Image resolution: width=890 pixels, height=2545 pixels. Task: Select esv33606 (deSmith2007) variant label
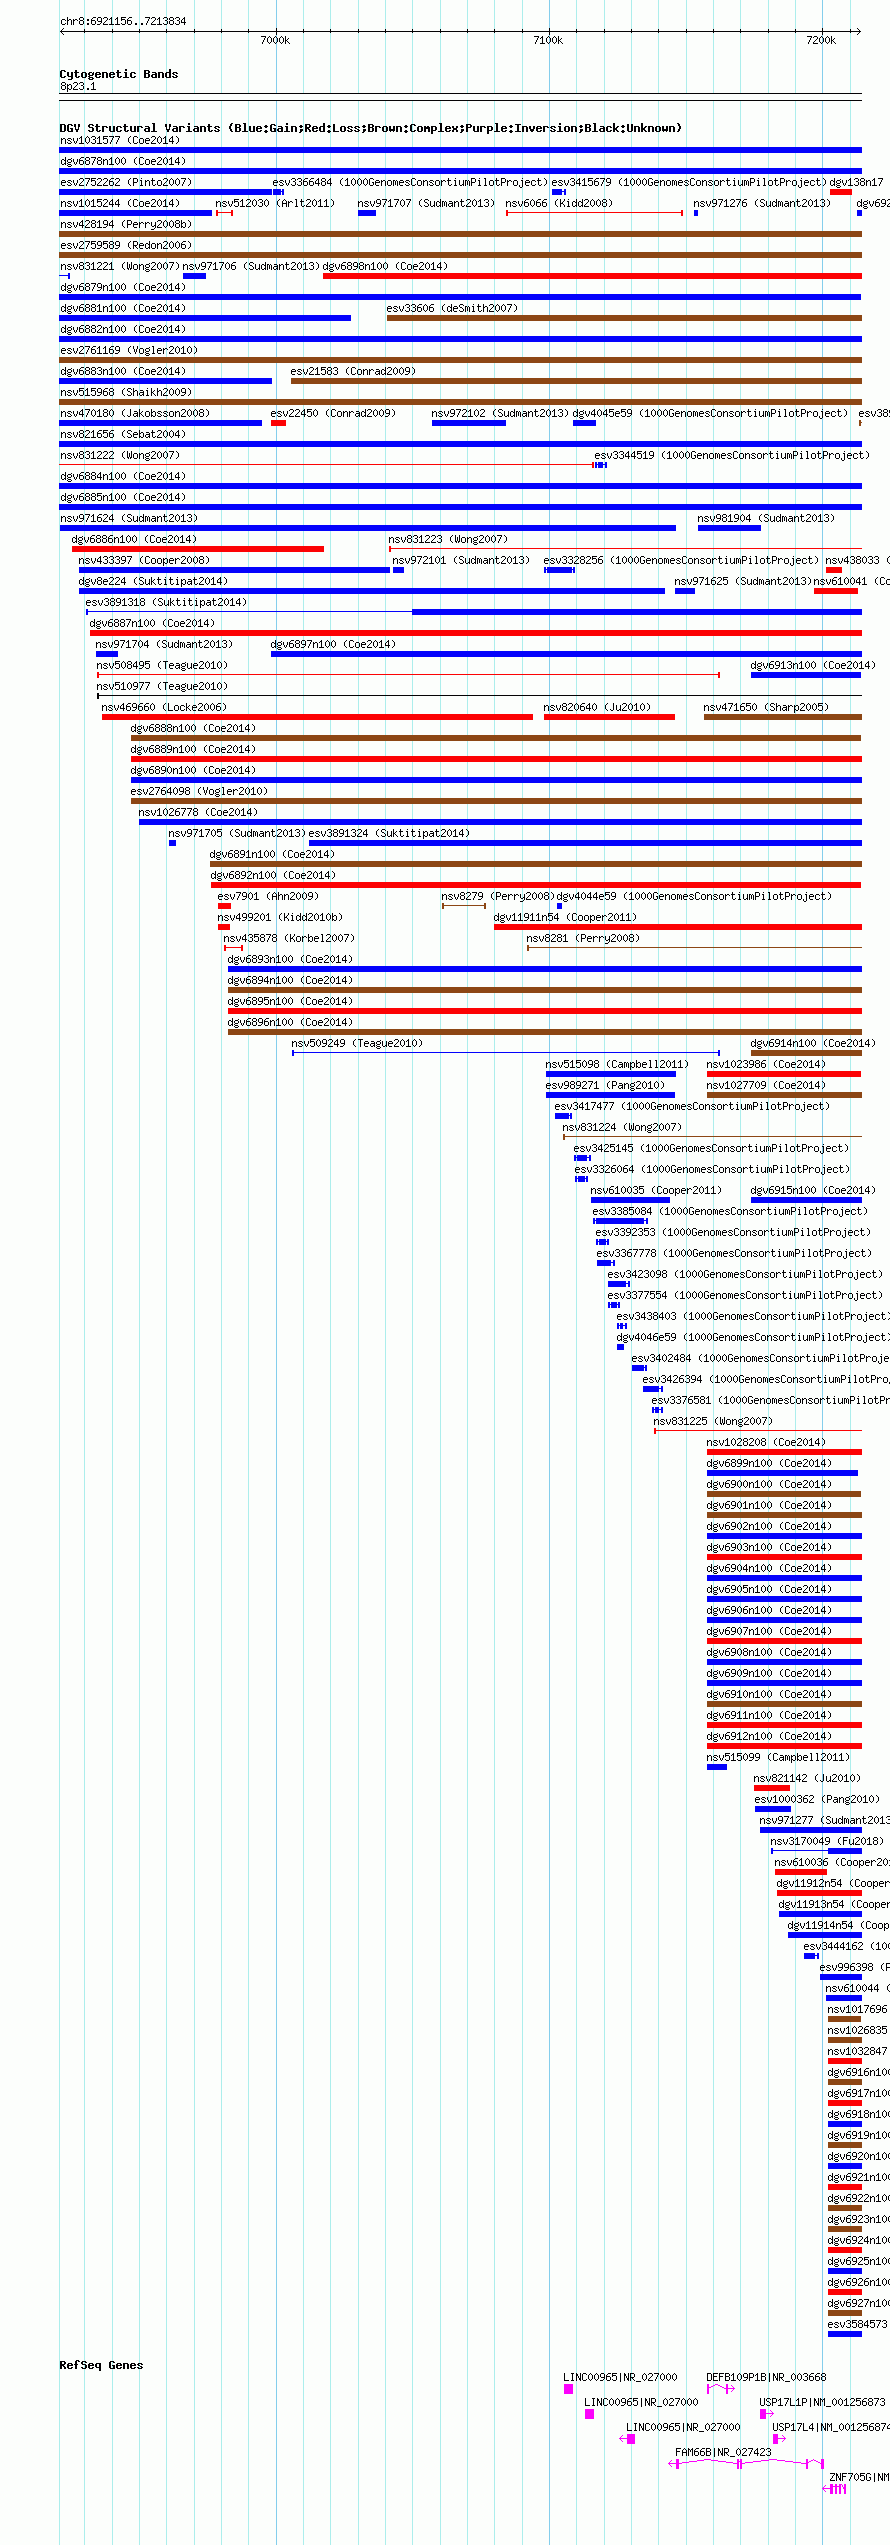452,308
